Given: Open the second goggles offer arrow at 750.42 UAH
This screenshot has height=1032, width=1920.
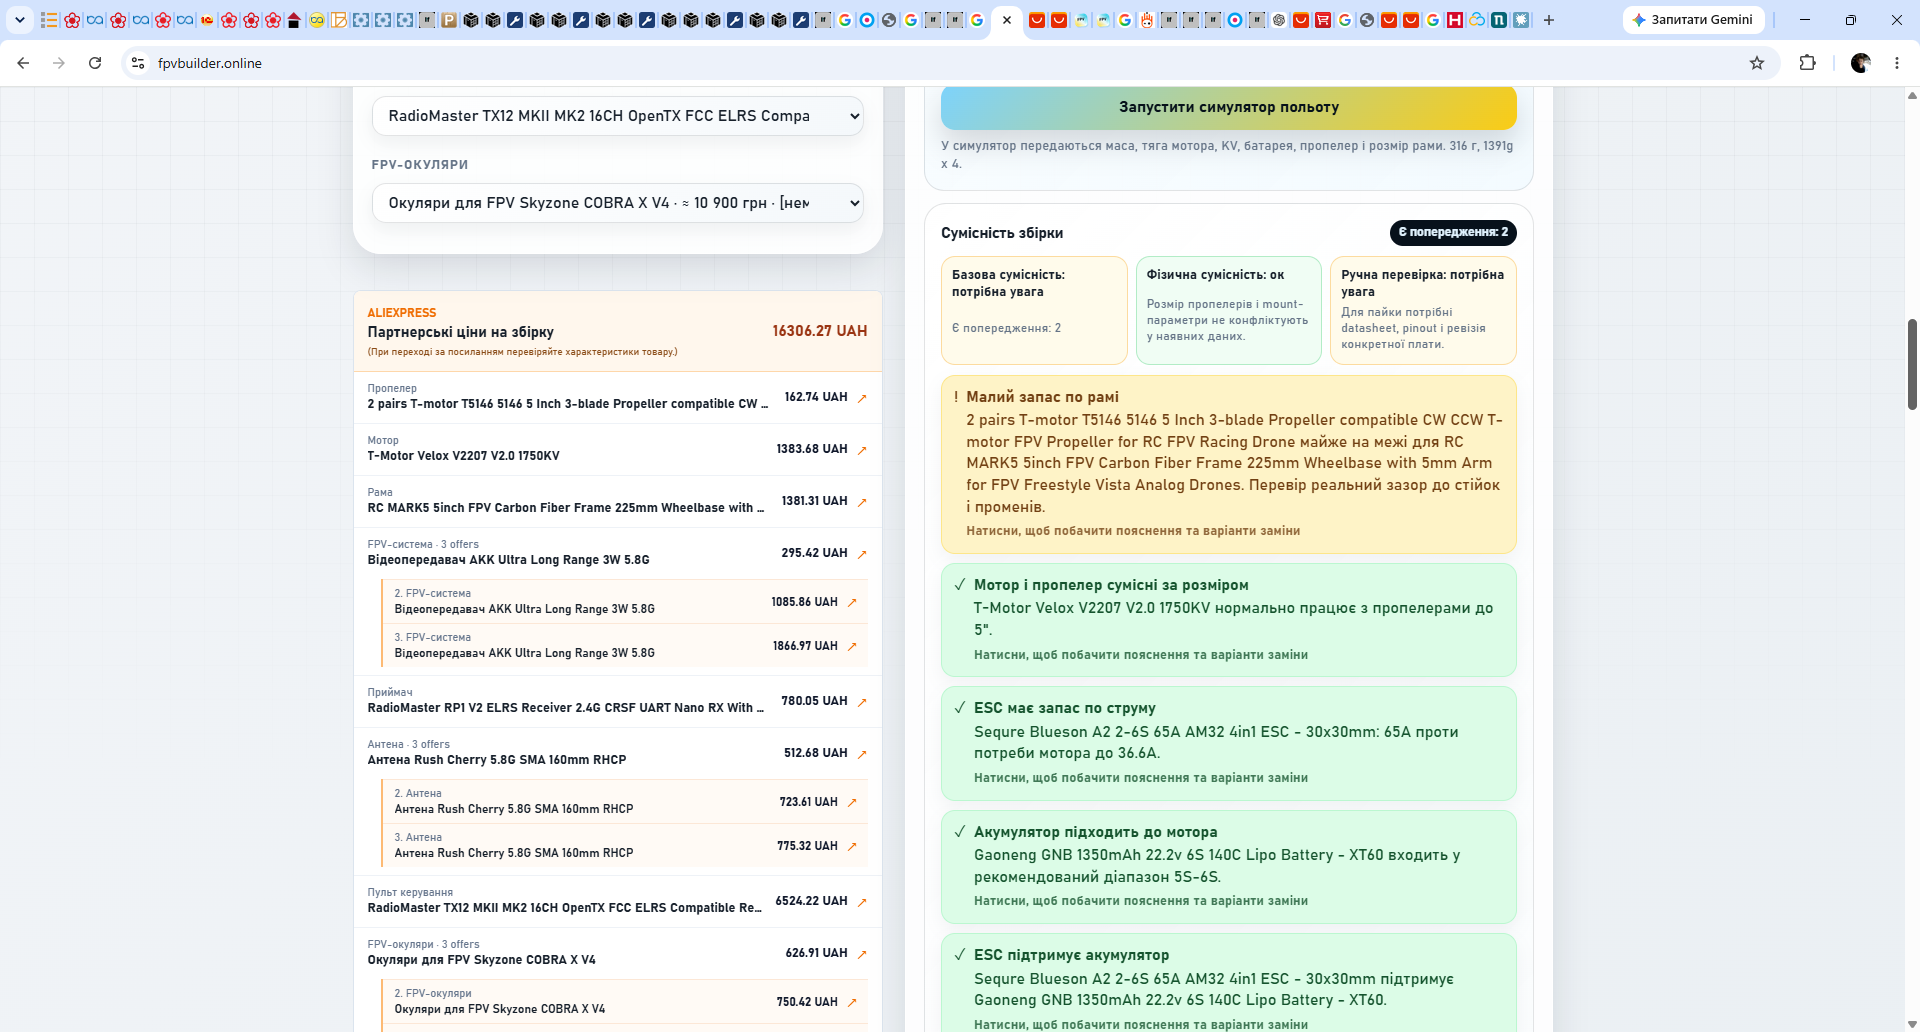Looking at the screenshot, I should coord(852,1002).
